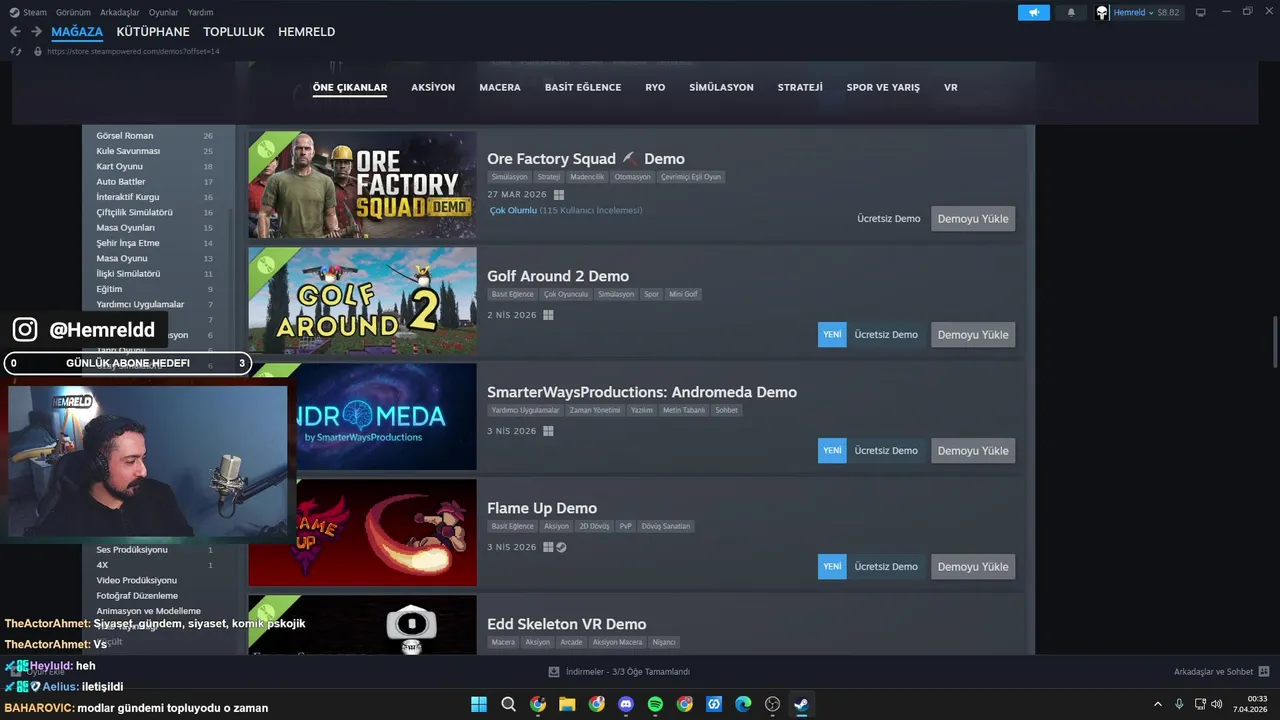This screenshot has height=720, width=1280.
Task: Select the VR tab
Action: [x=951, y=88]
